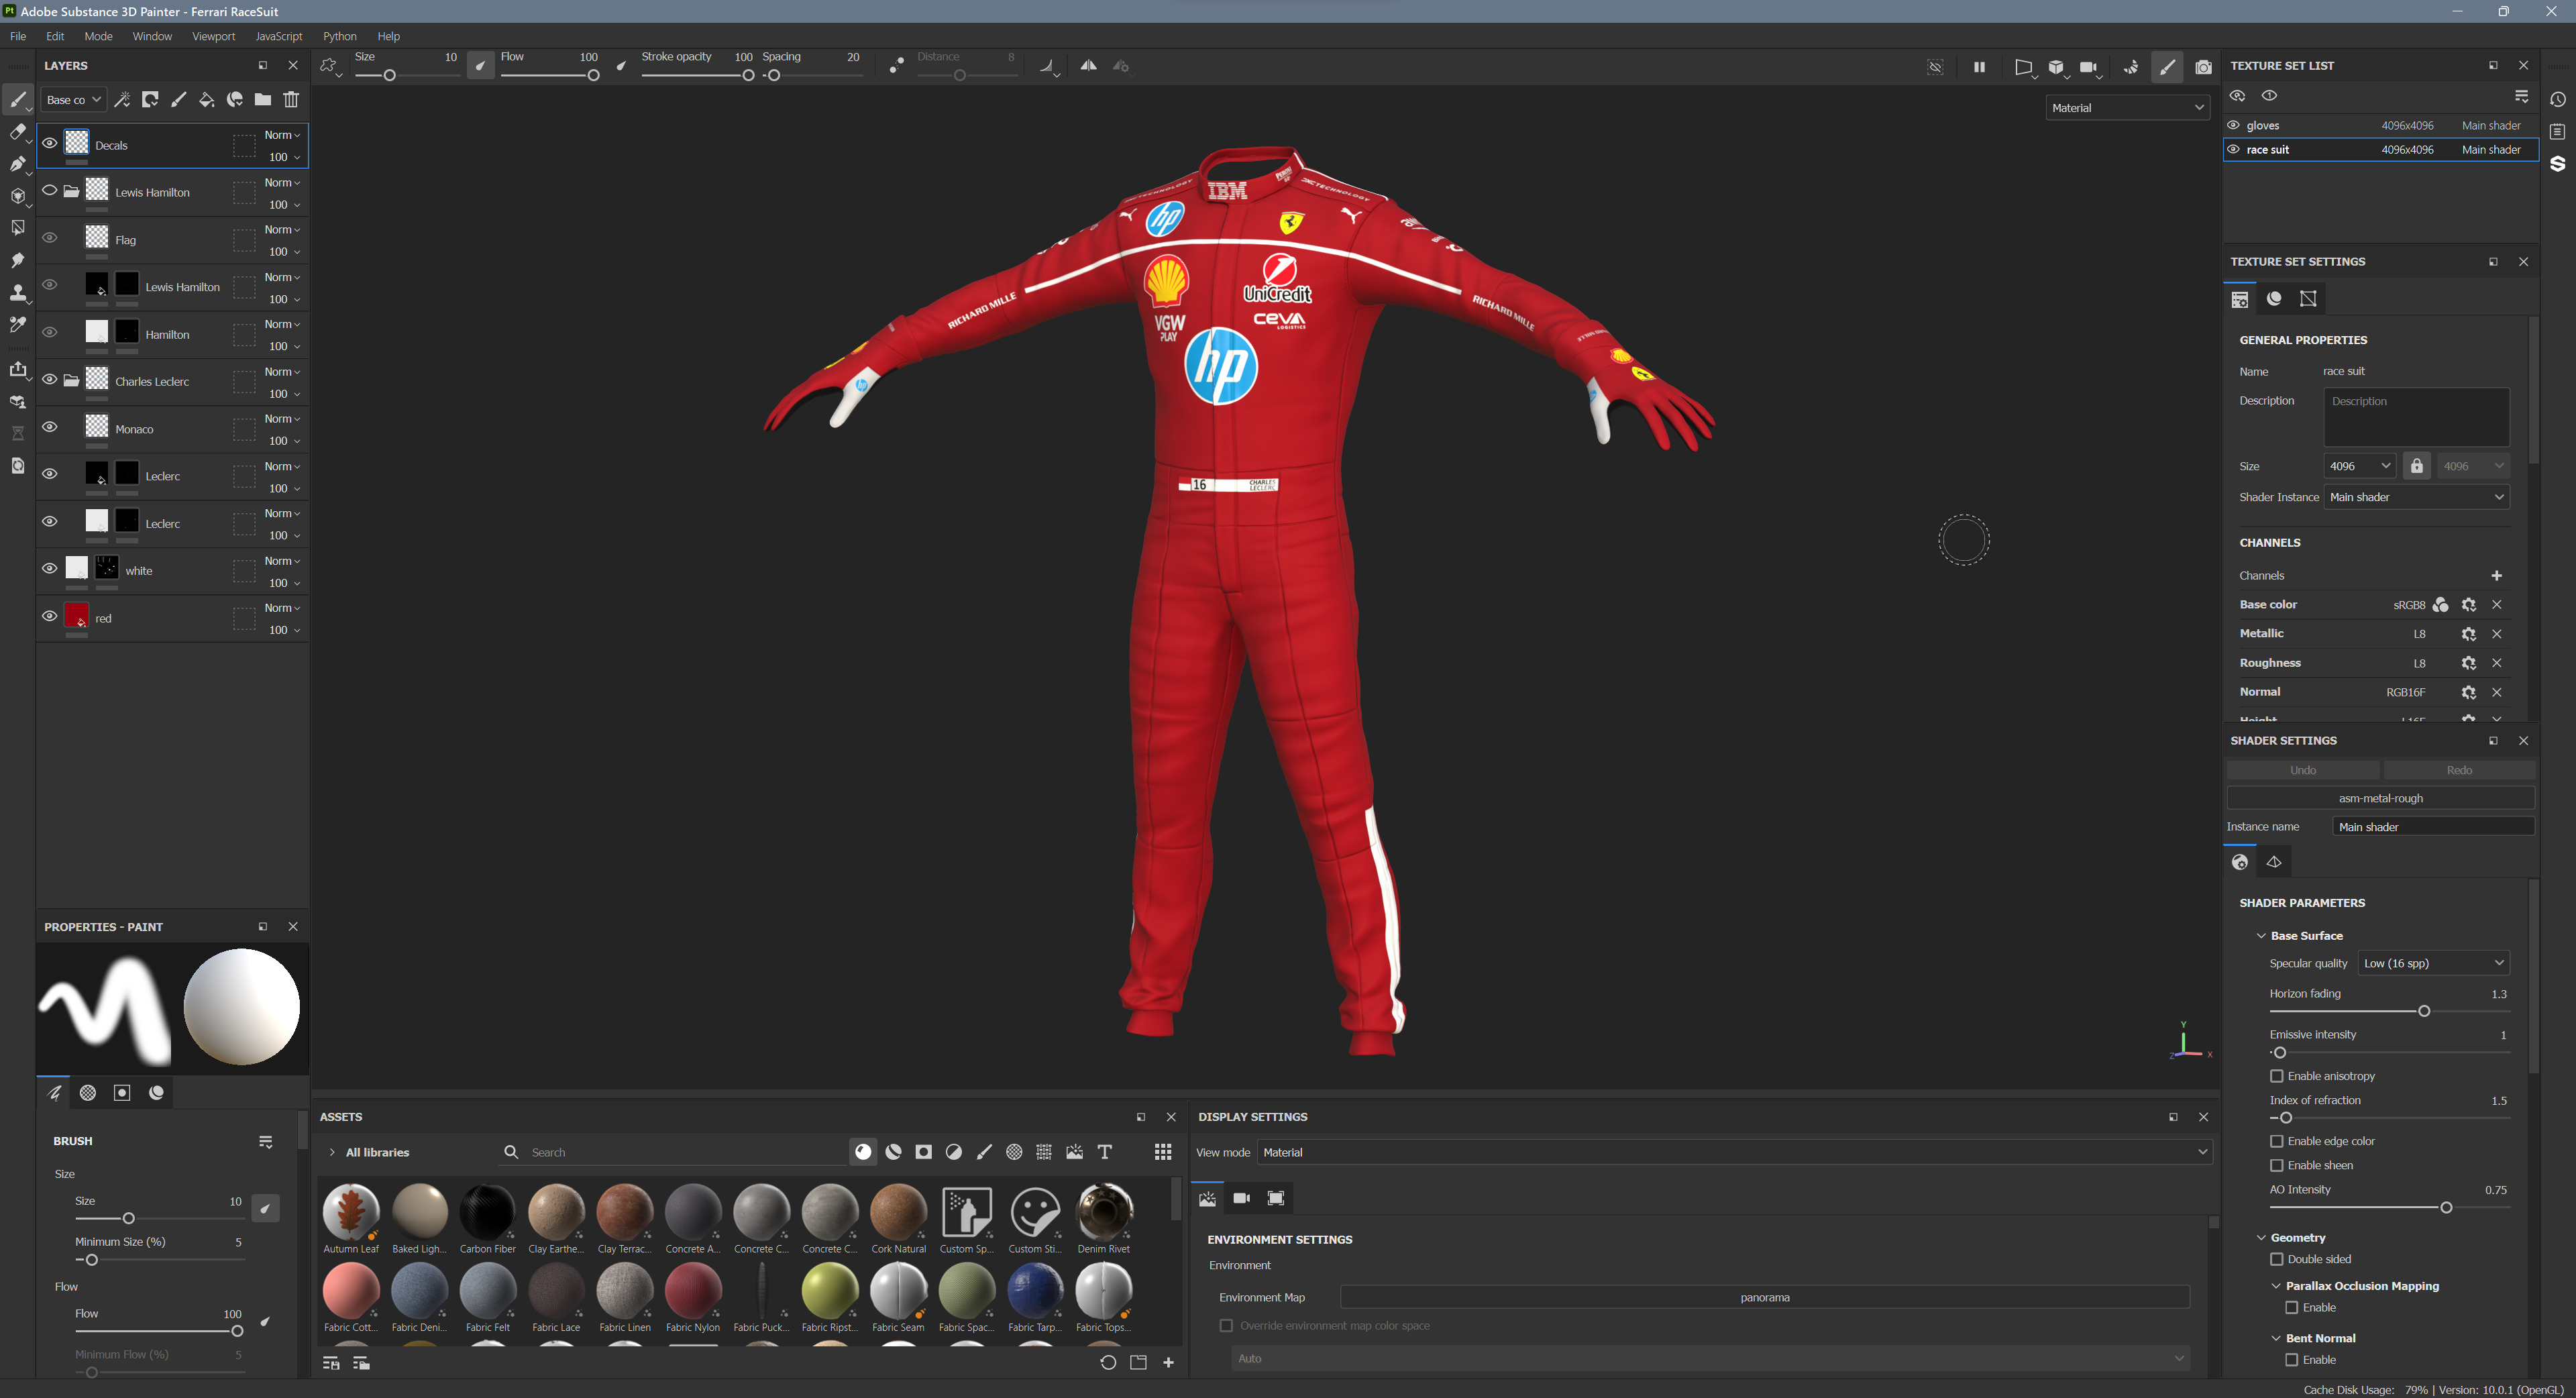Enable anisotropy checkbox
The image size is (2576, 1398).
pyautogui.click(x=2277, y=1076)
